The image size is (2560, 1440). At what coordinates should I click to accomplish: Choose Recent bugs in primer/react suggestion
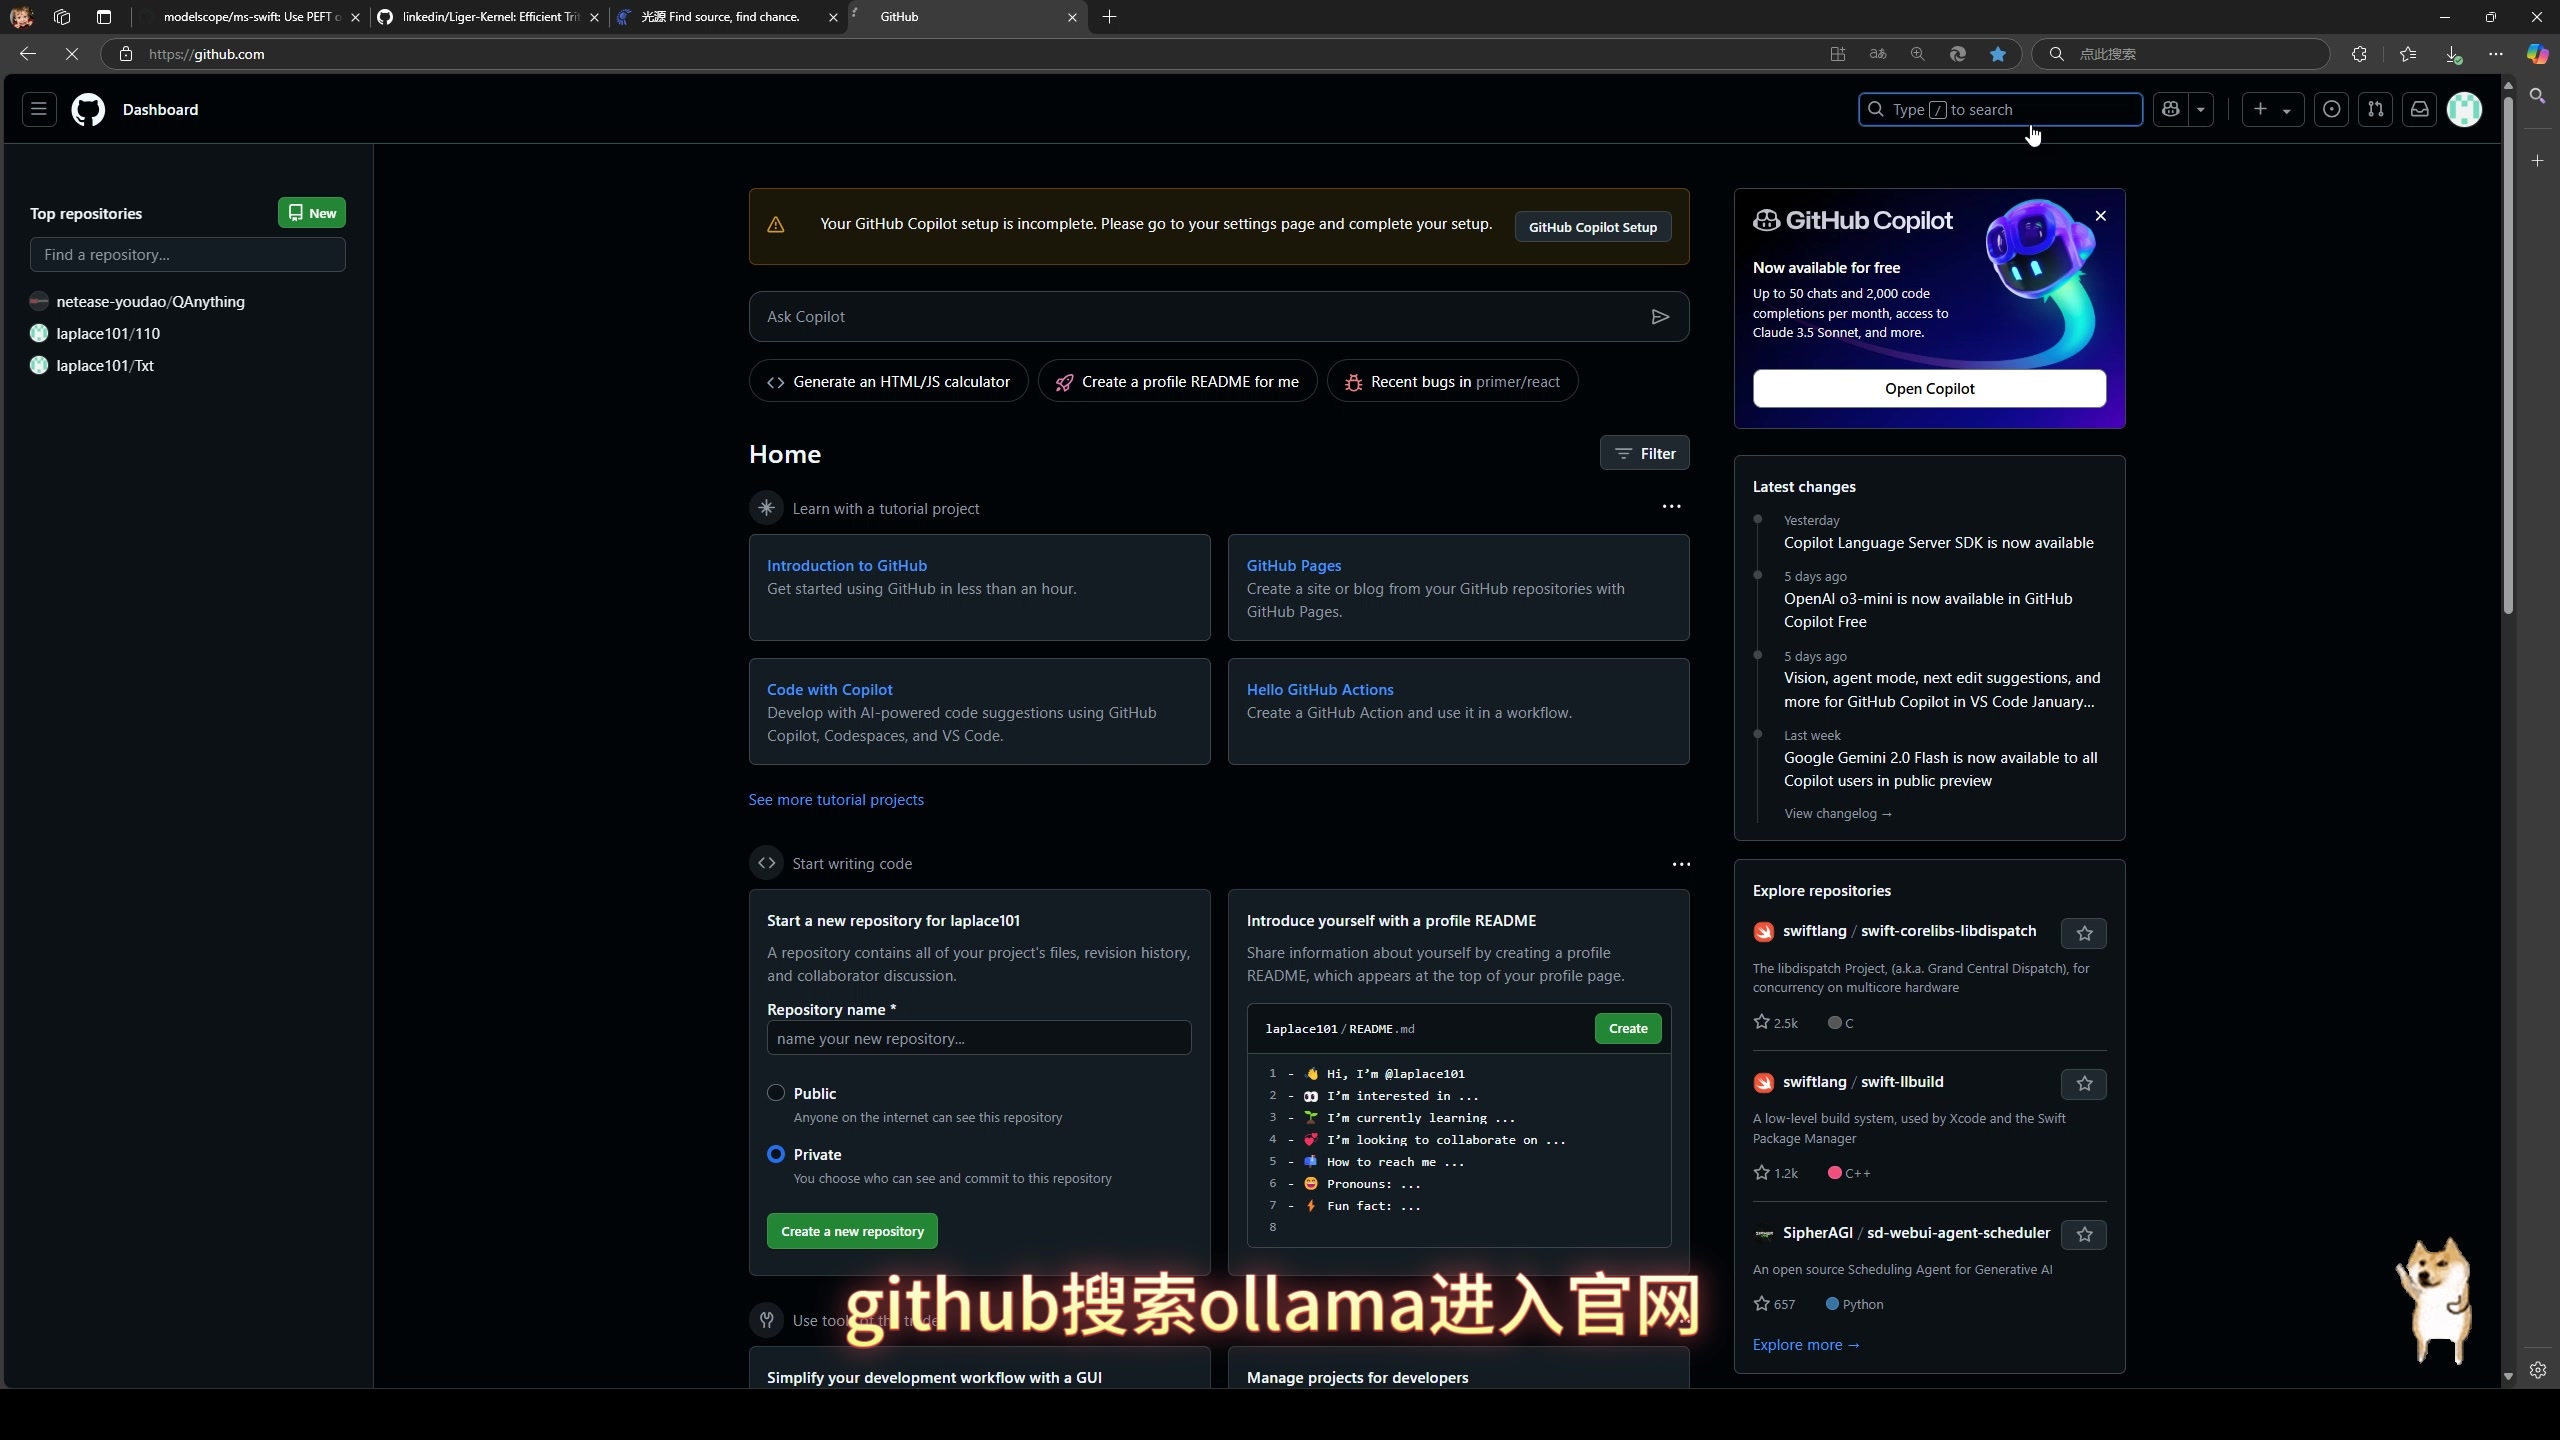(1452, 381)
